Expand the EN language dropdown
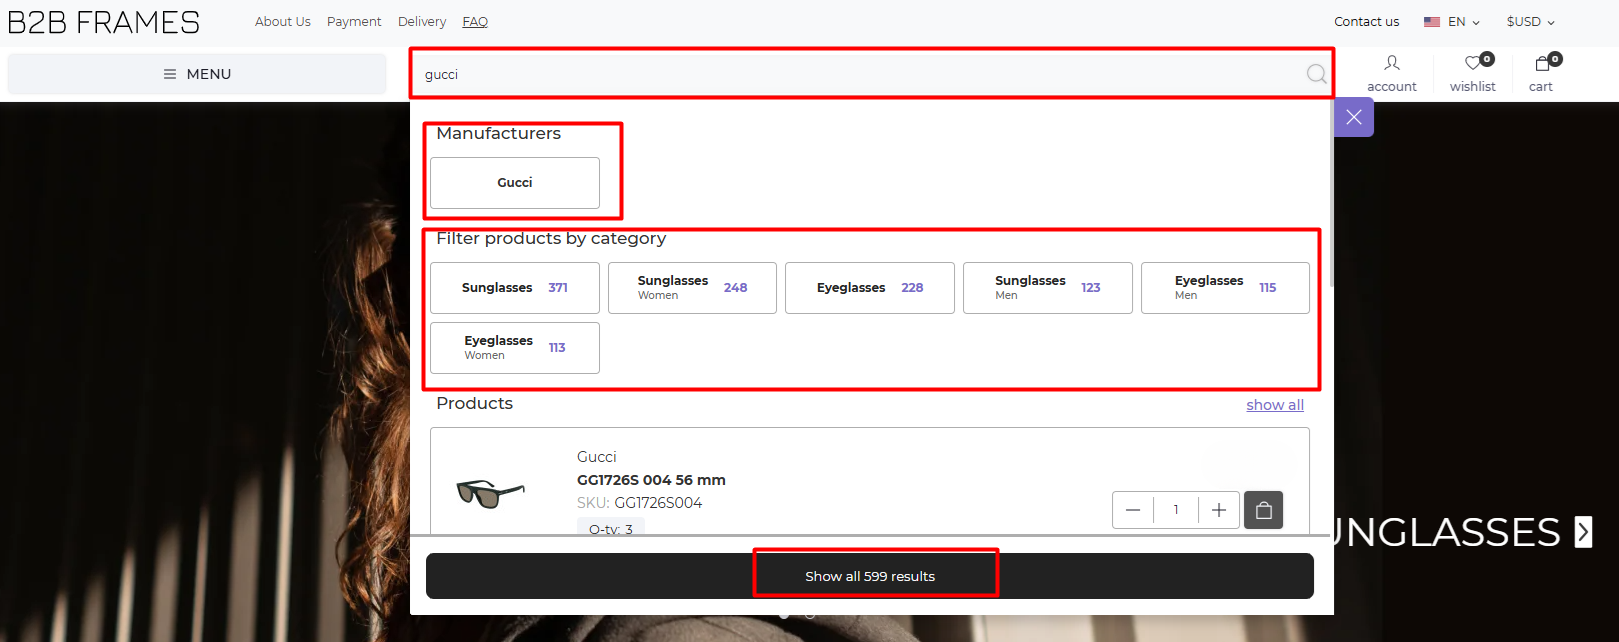The image size is (1619, 642). [1463, 21]
